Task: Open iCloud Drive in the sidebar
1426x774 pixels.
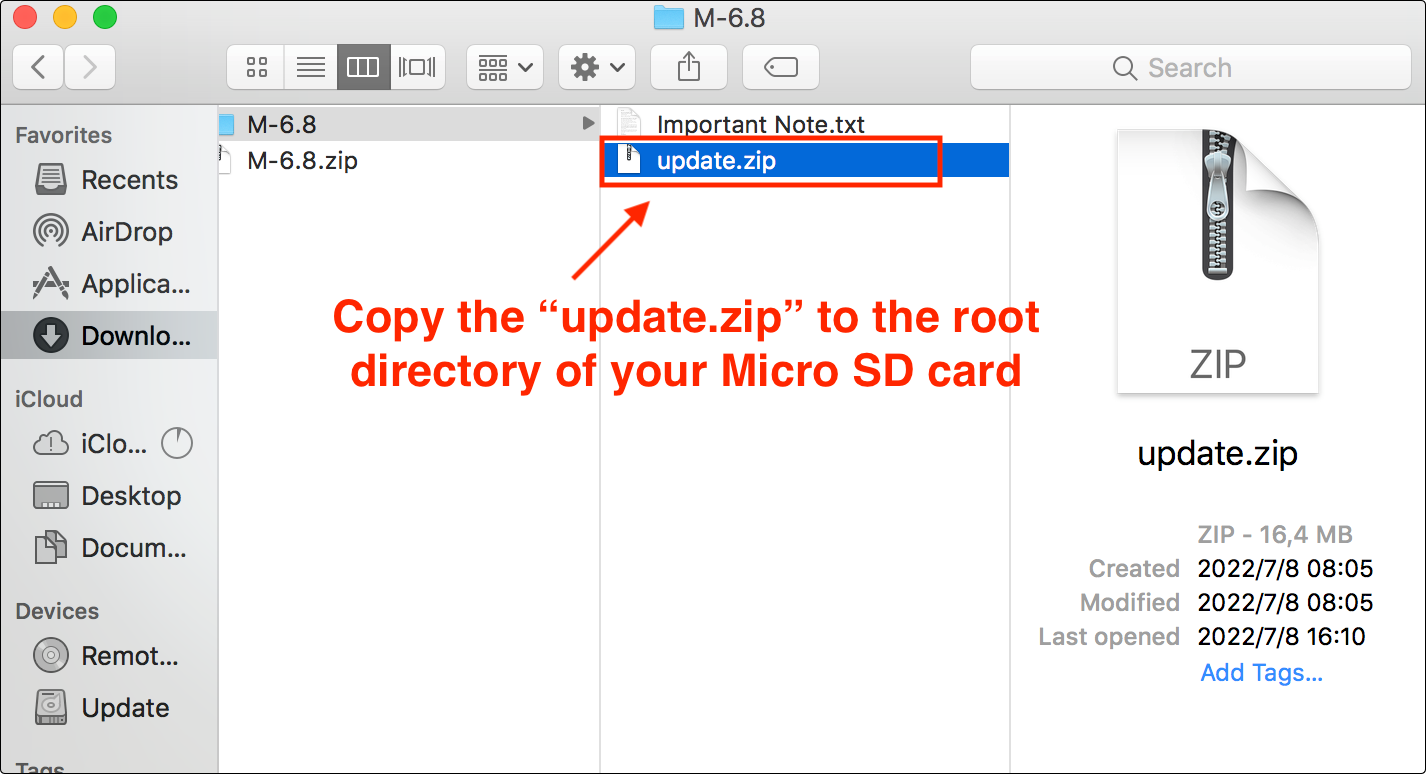Action: (x=109, y=444)
